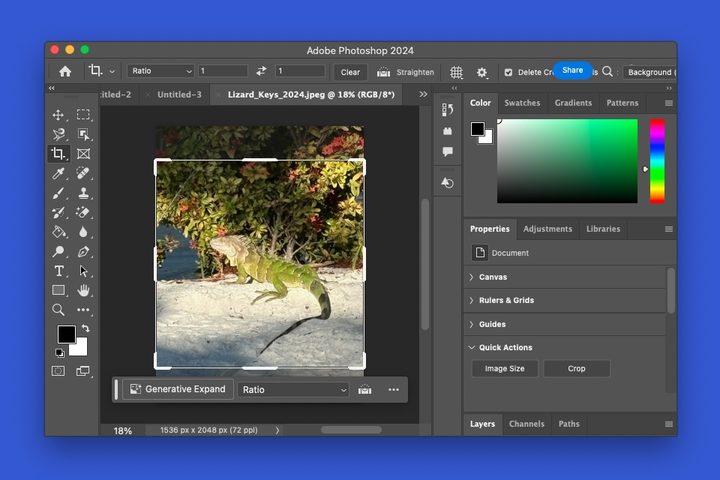Screen dimensions: 720x480
Task: Switch to the Swatches tab
Action: pos(522,103)
